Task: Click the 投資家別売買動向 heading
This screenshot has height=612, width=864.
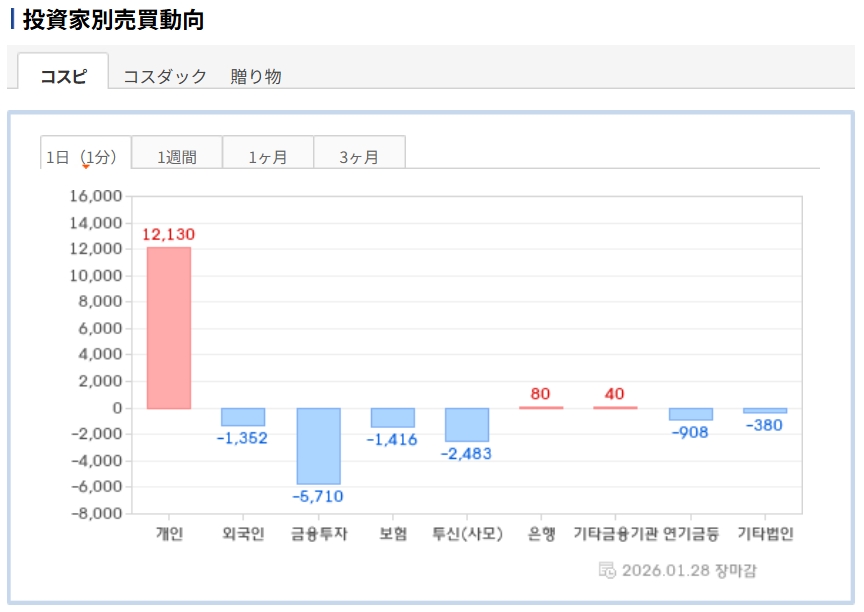Action: 113,20
